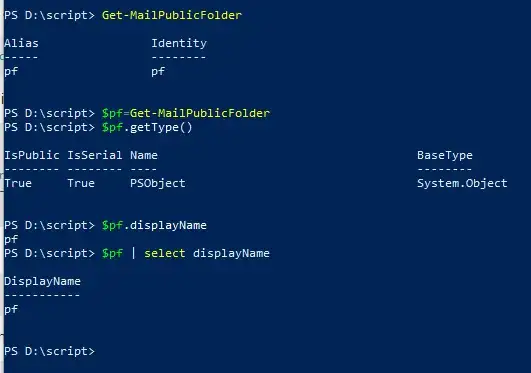Click the Name column header

pos(144,156)
